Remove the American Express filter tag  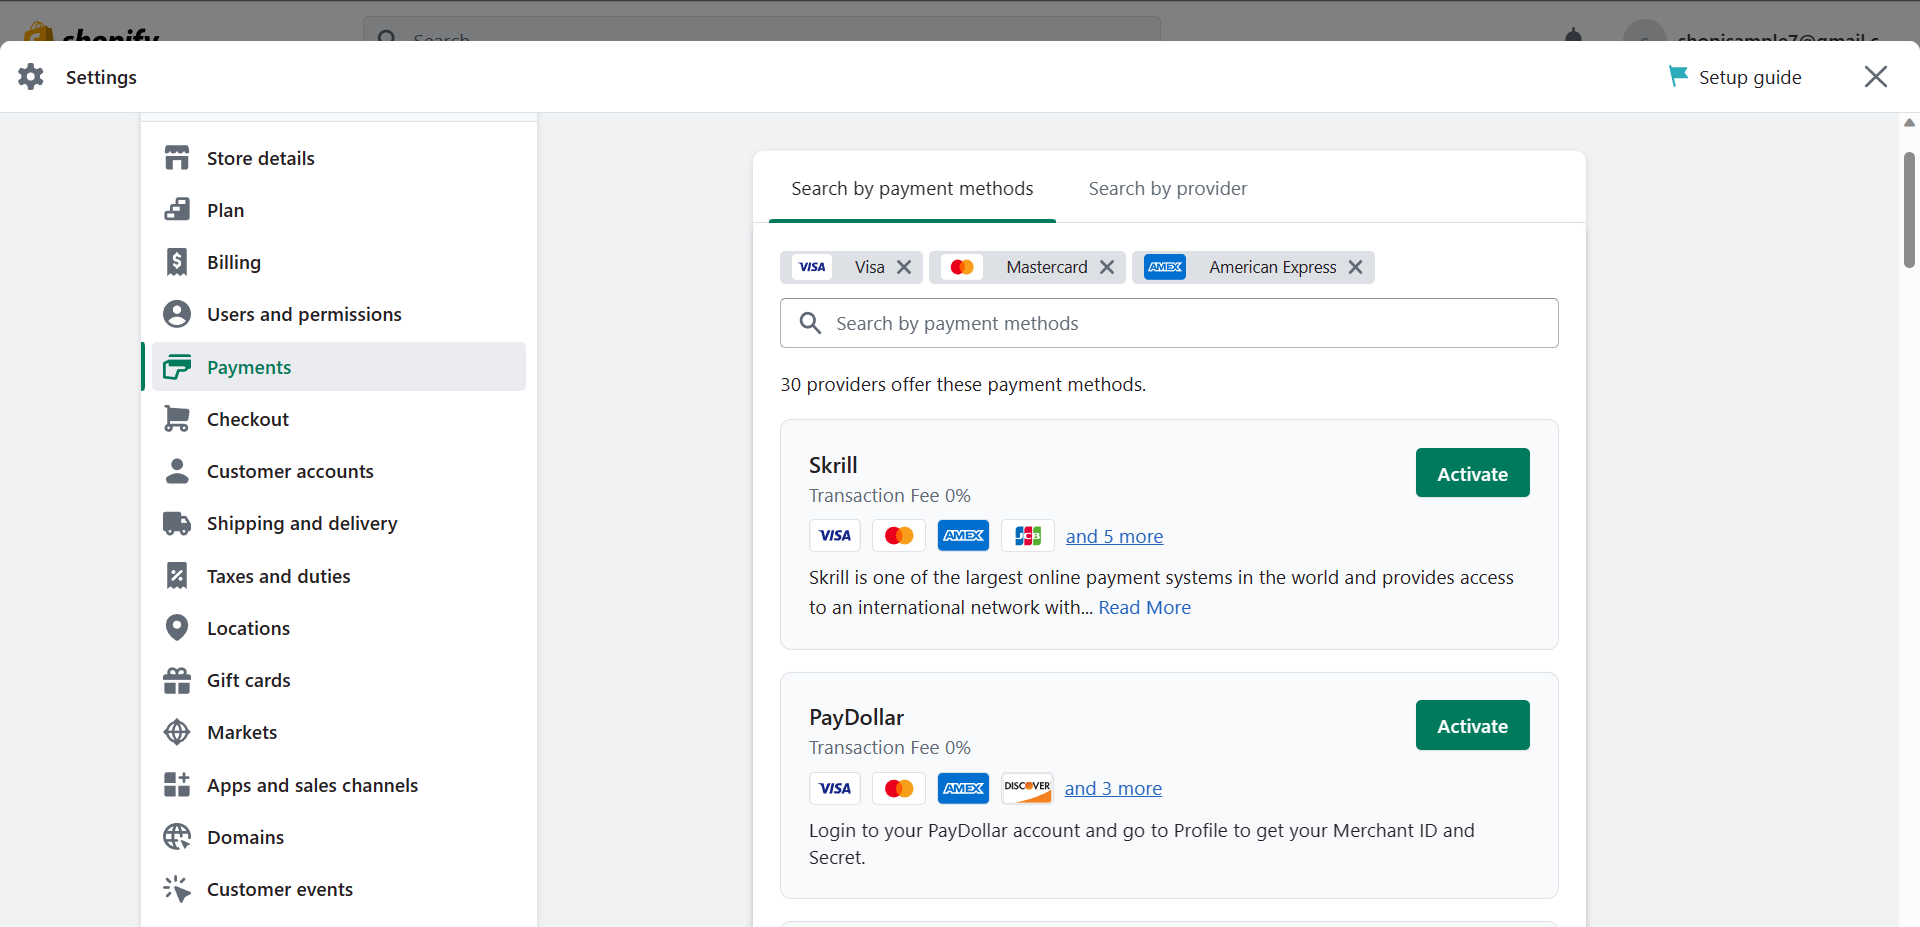point(1355,267)
